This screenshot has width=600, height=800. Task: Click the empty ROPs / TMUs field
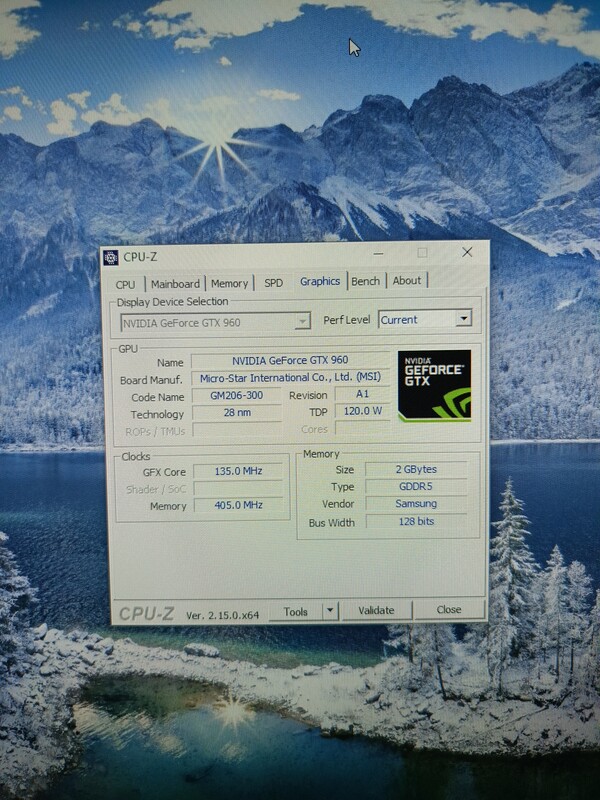tap(237, 430)
